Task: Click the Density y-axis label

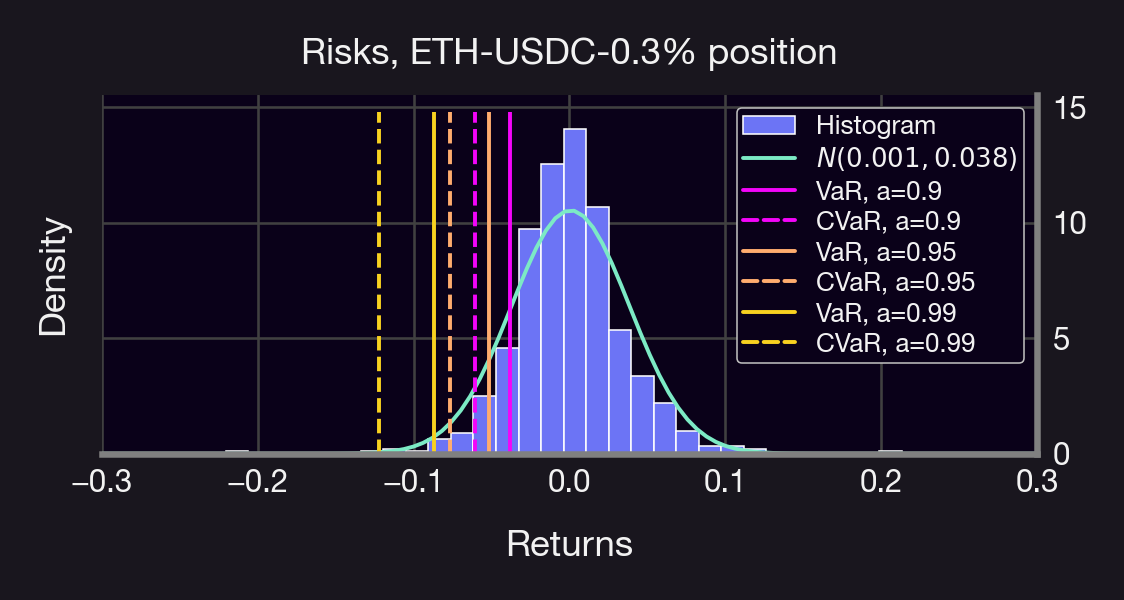Action: pyautogui.click(x=53, y=278)
